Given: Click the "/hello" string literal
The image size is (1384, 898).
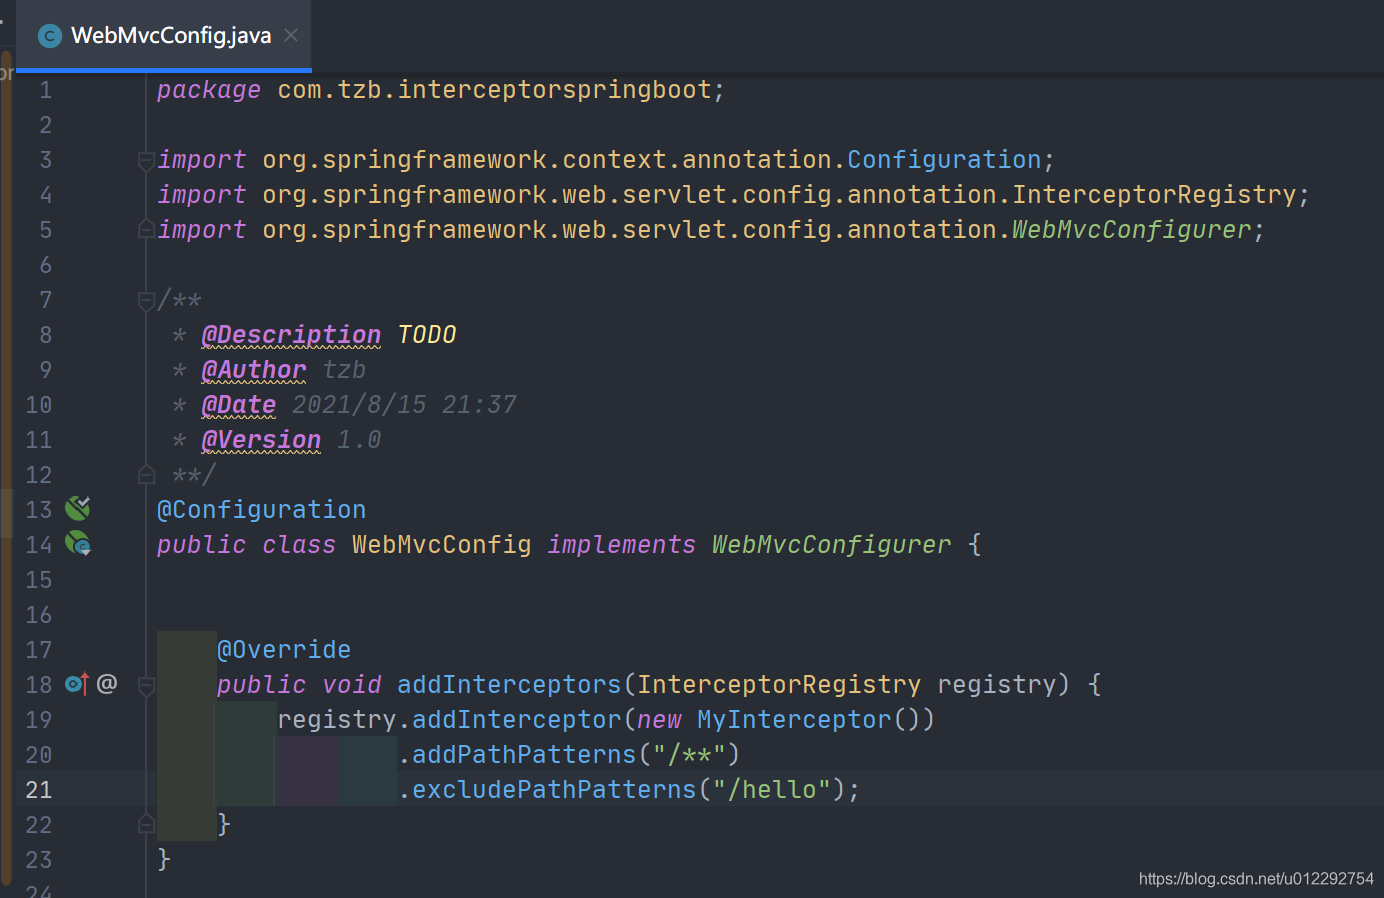Looking at the screenshot, I should coord(772,790).
